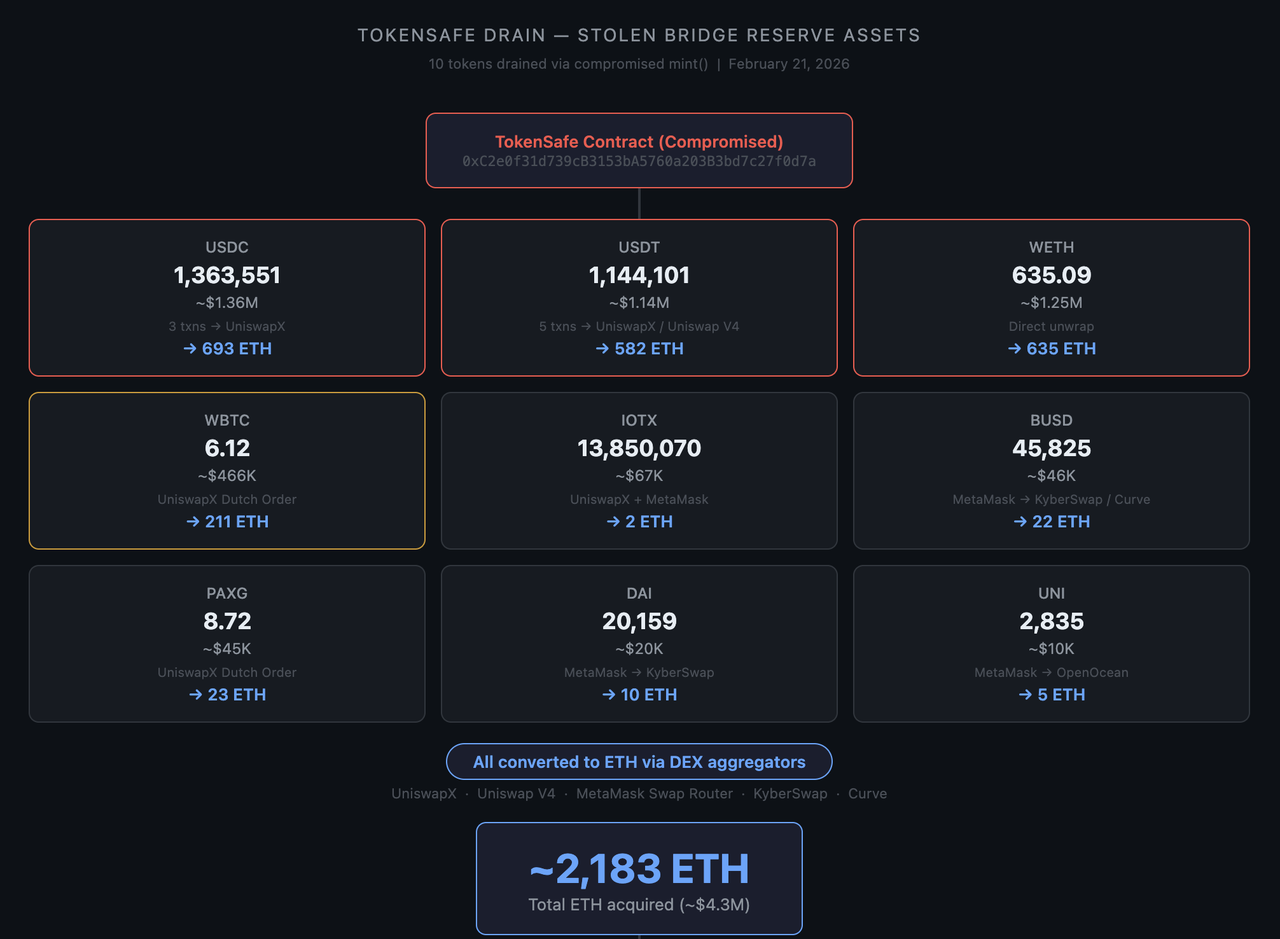
Task: Click the All converted to ETH pill
Action: (x=639, y=762)
